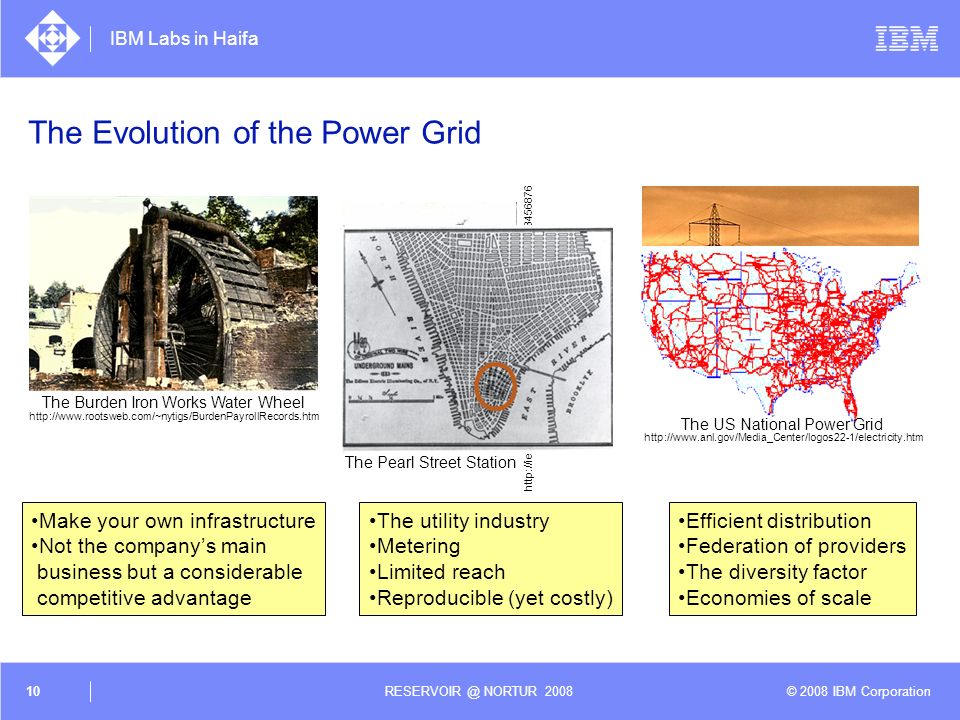Viewport: 960px width, 720px height.
Task: Select the bullet 'Reproducible (yet costly)'
Action: click(x=491, y=598)
